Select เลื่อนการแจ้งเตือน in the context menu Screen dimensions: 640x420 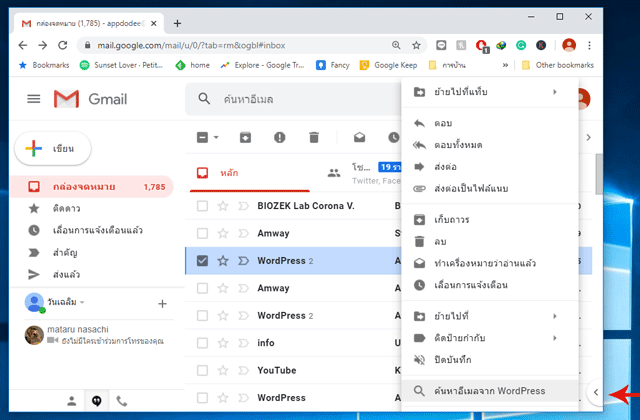click(490, 285)
